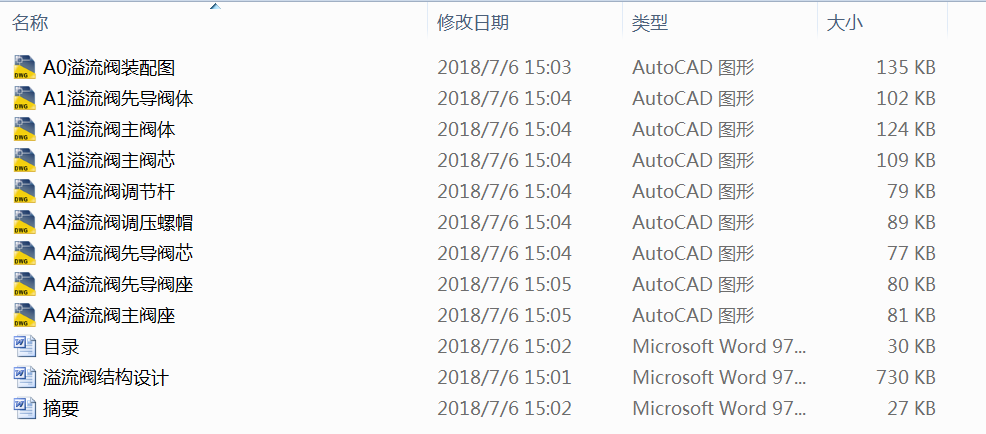The image size is (986, 434).
Task: Click the 类型 column header
Action: [650, 22]
